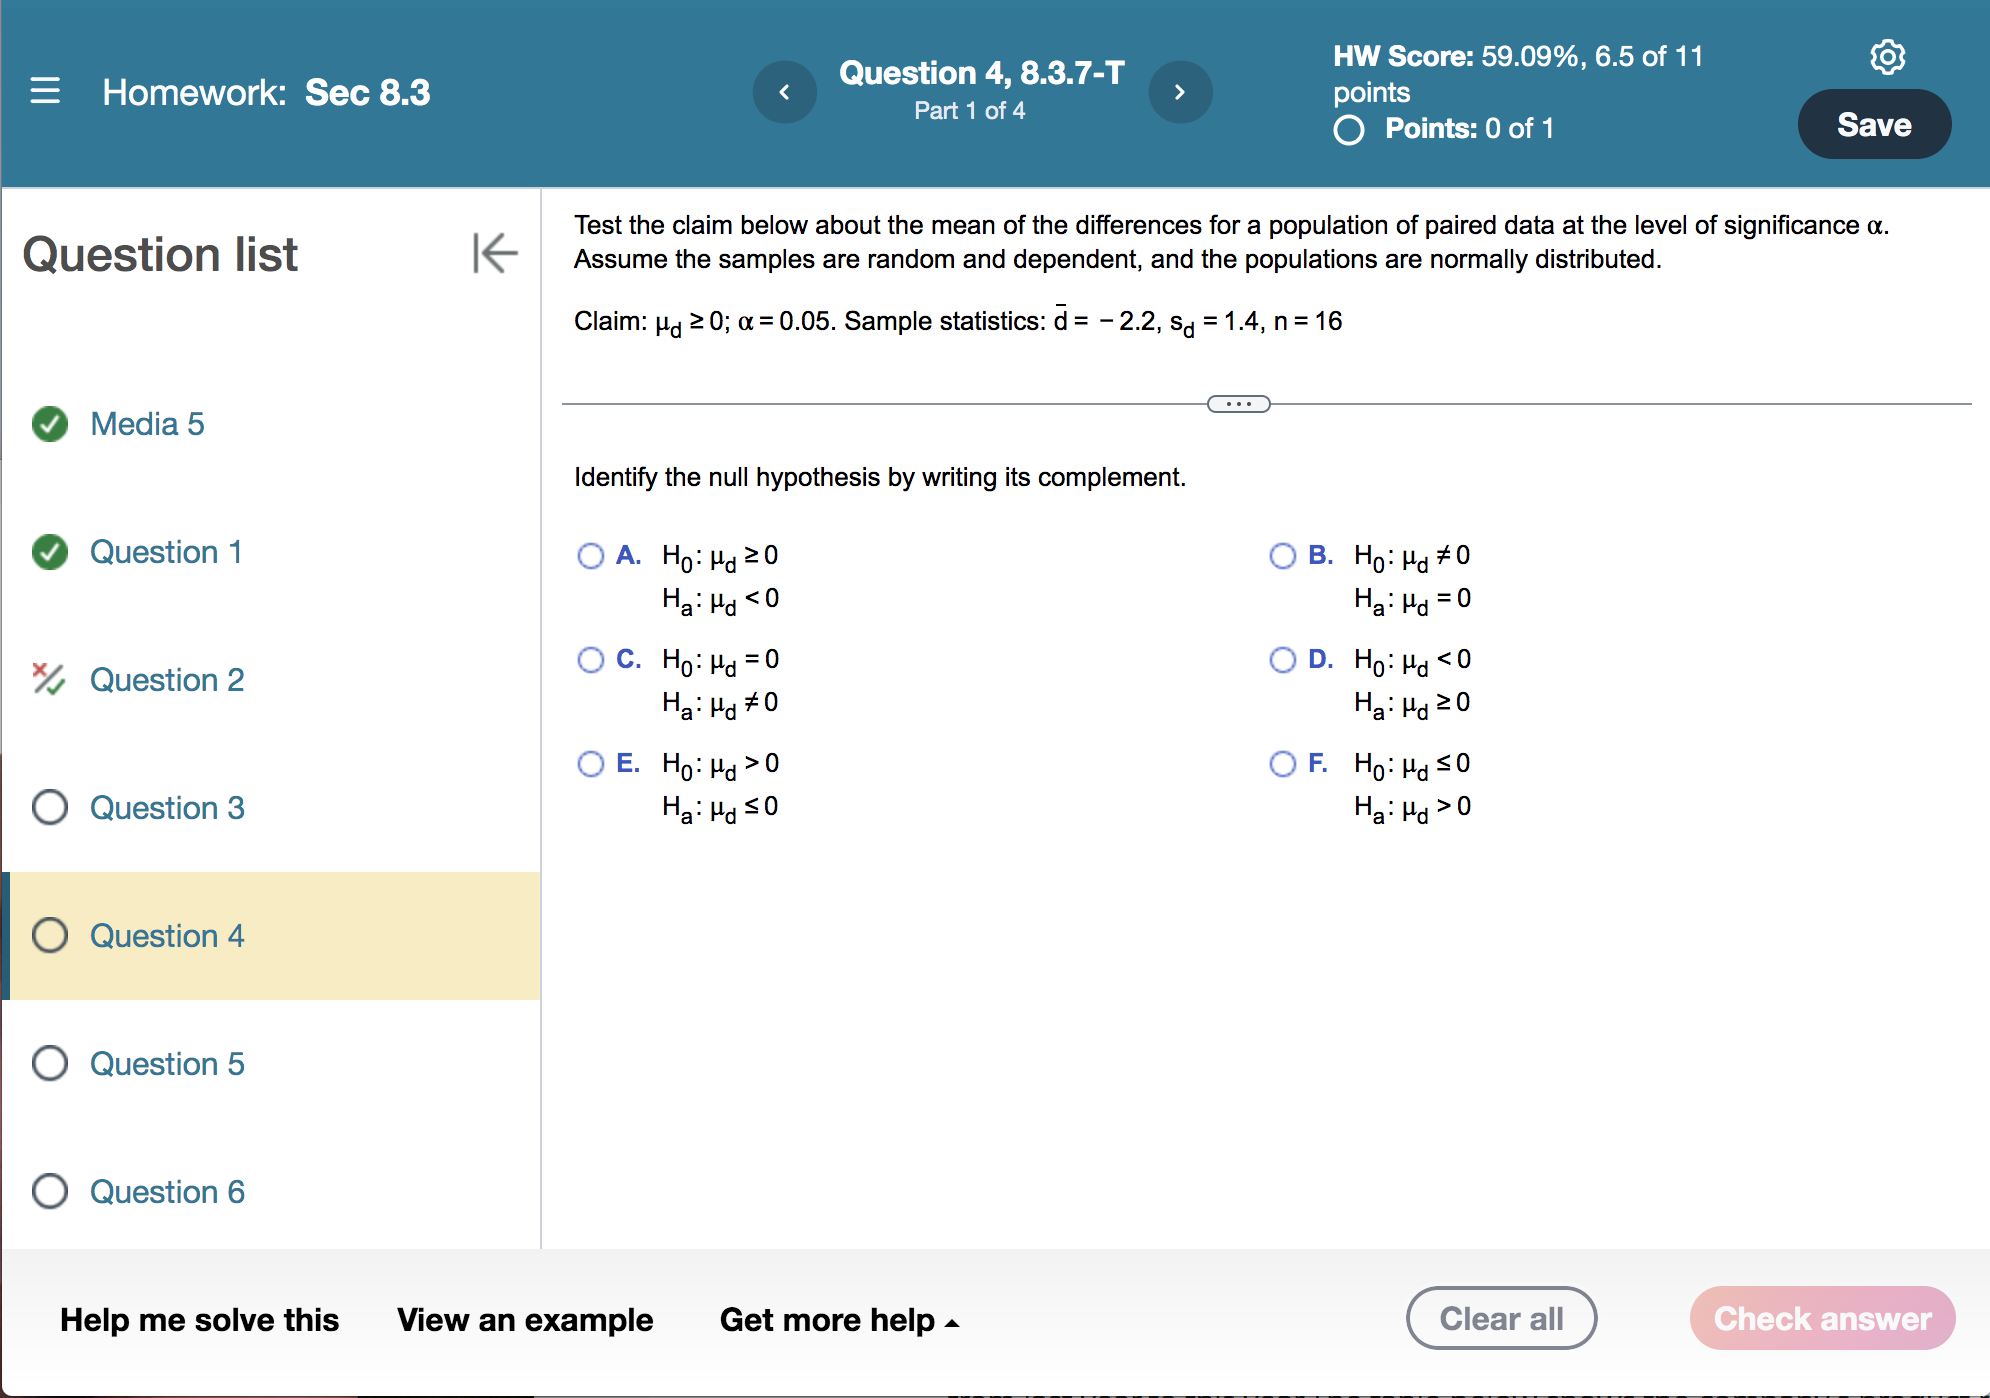
Task: Click Check answer button
Action: click(1822, 1319)
